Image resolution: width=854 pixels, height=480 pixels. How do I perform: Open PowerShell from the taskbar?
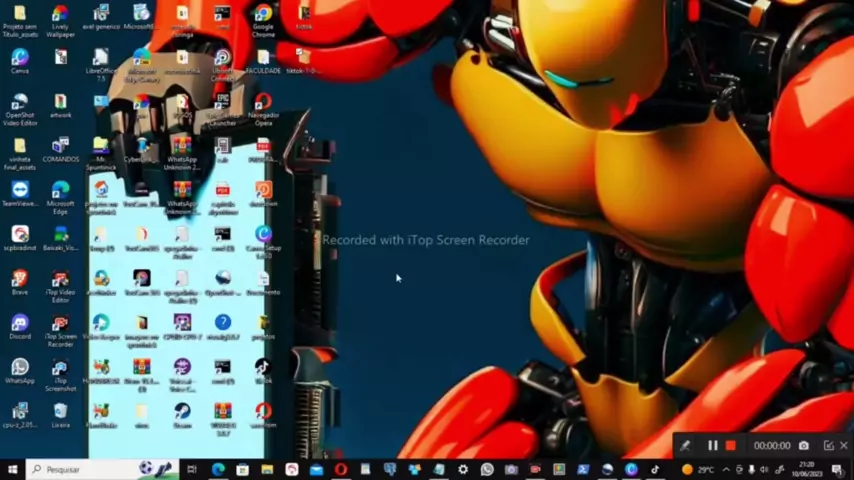pyautogui.click(x=583, y=469)
